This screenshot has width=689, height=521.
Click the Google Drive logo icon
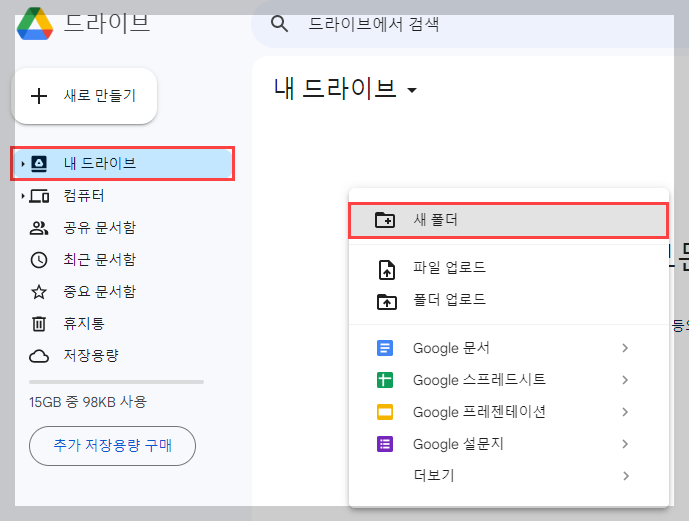pos(35,23)
